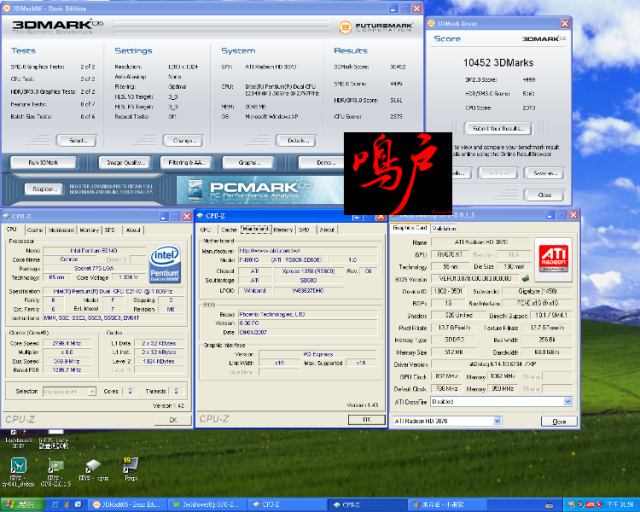Viewport: 640px width, 512px height.
Task: Click Select... button under Tests
Action: tap(77, 140)
